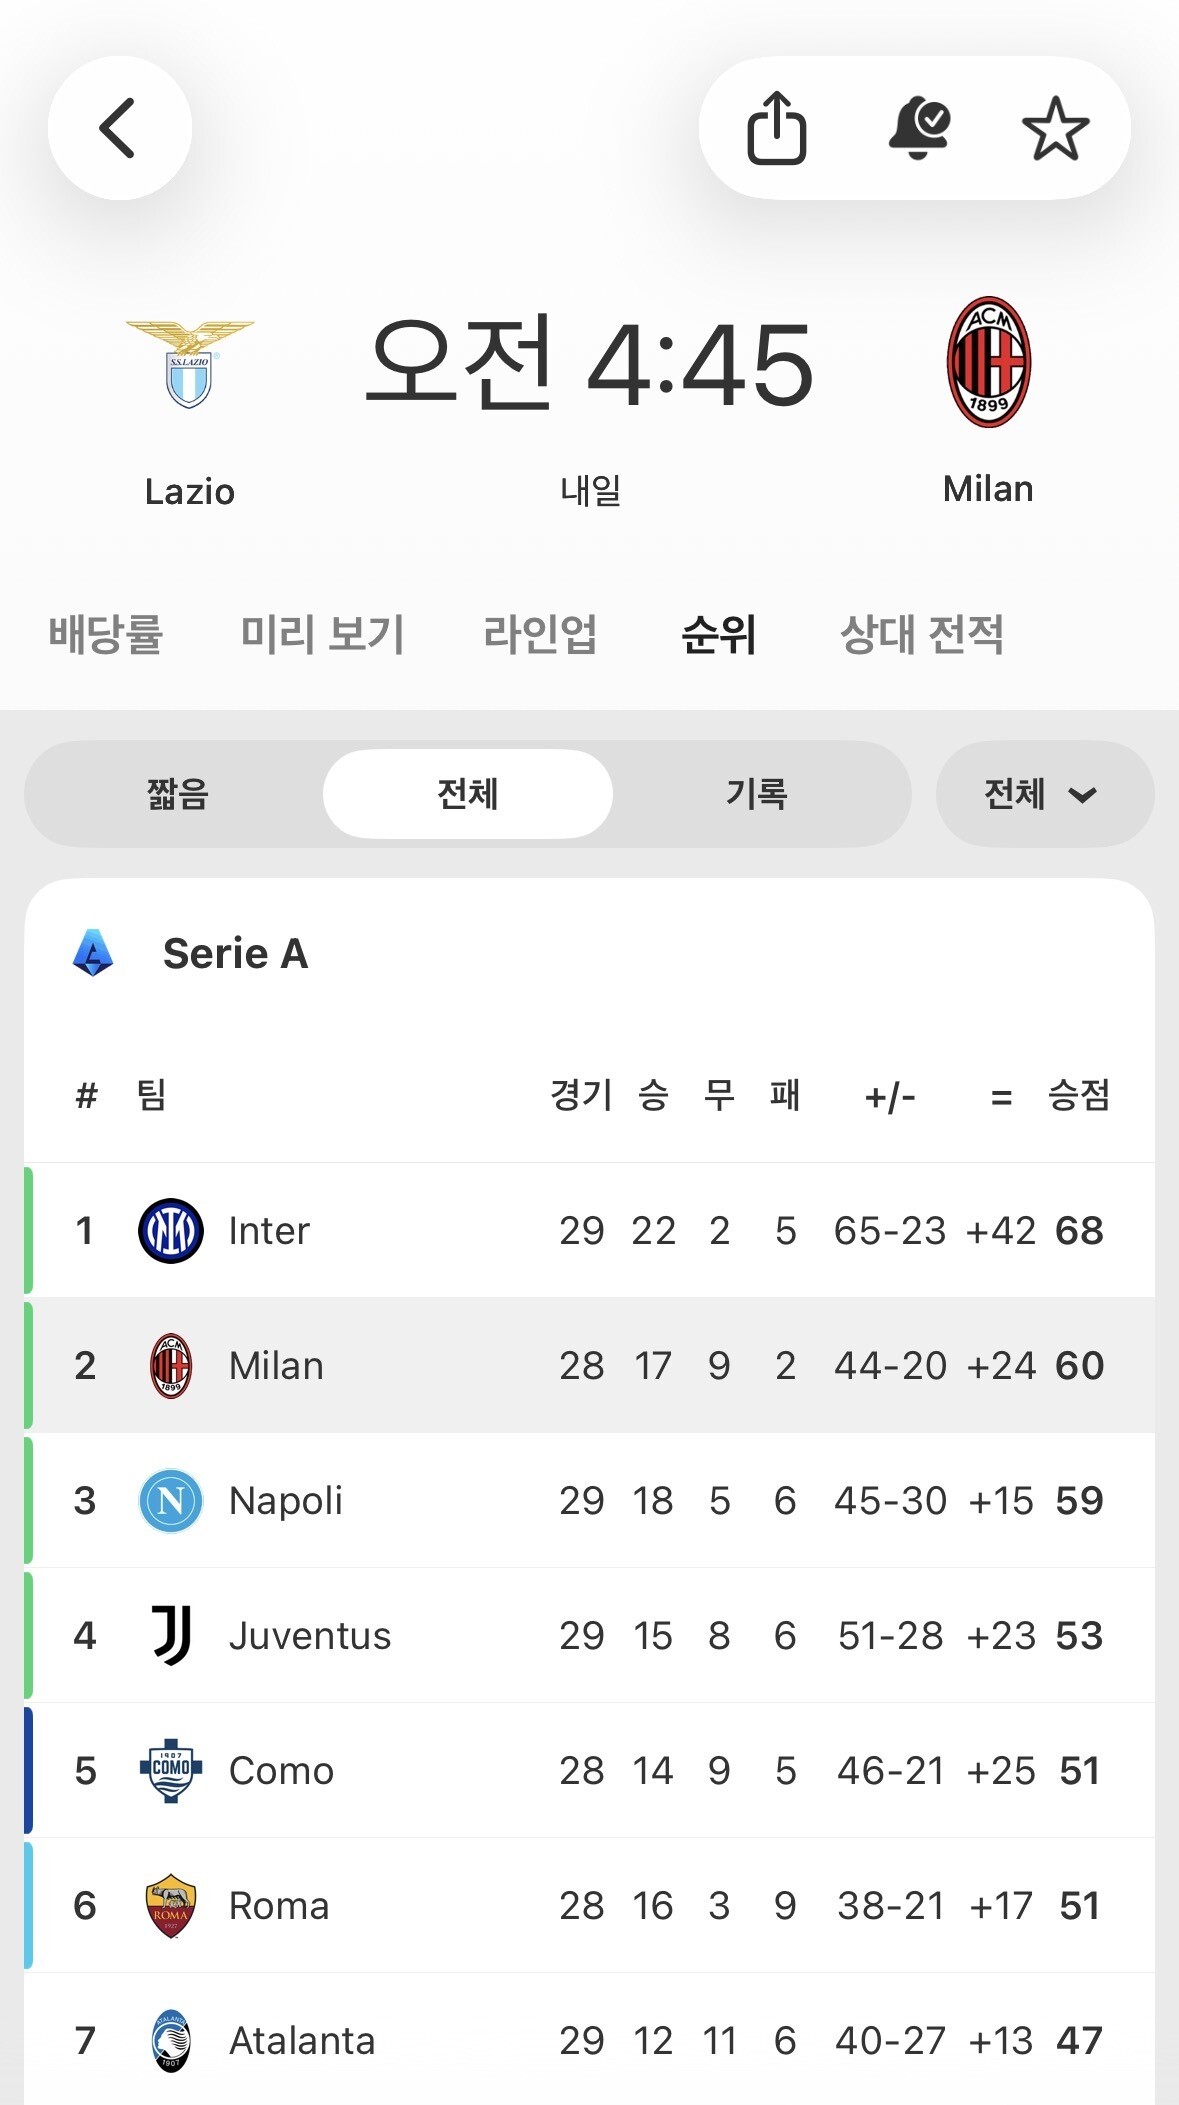This screenshot has width=1179, height=2105.
Task: Tap the AC Milan crest in header
Action: [988, 362]
